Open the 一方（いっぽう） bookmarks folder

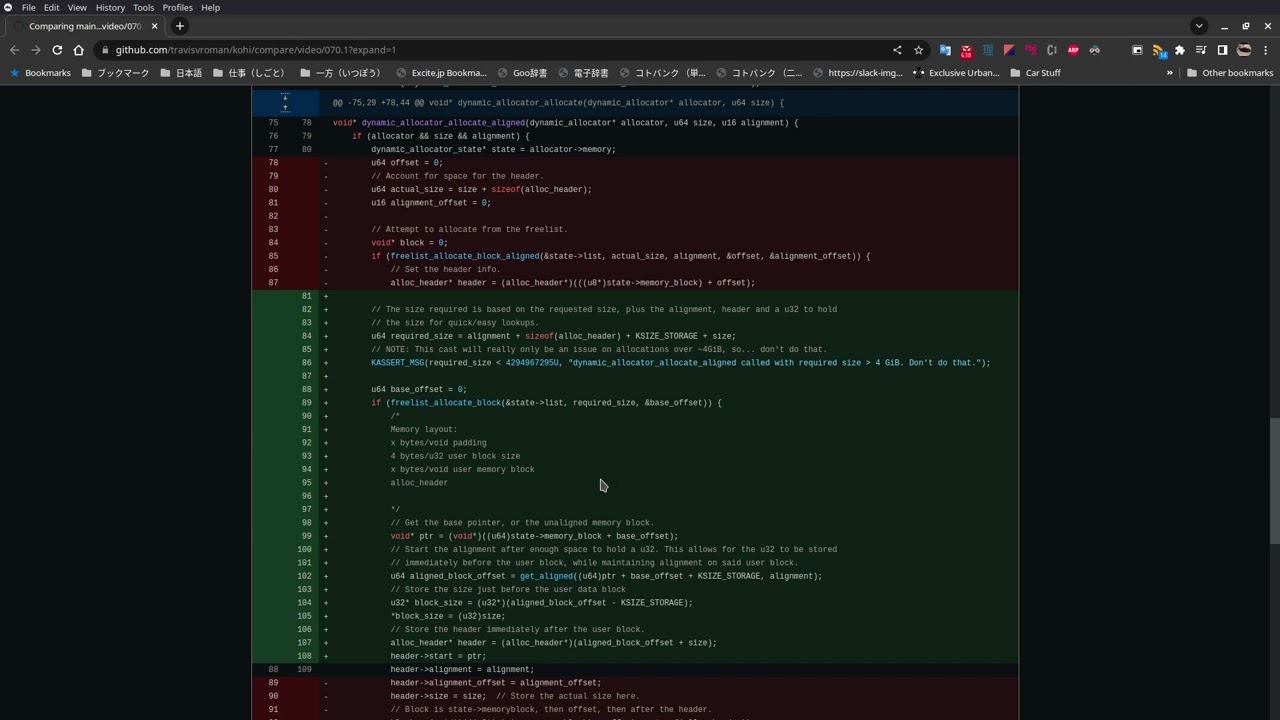pos(340,73)
